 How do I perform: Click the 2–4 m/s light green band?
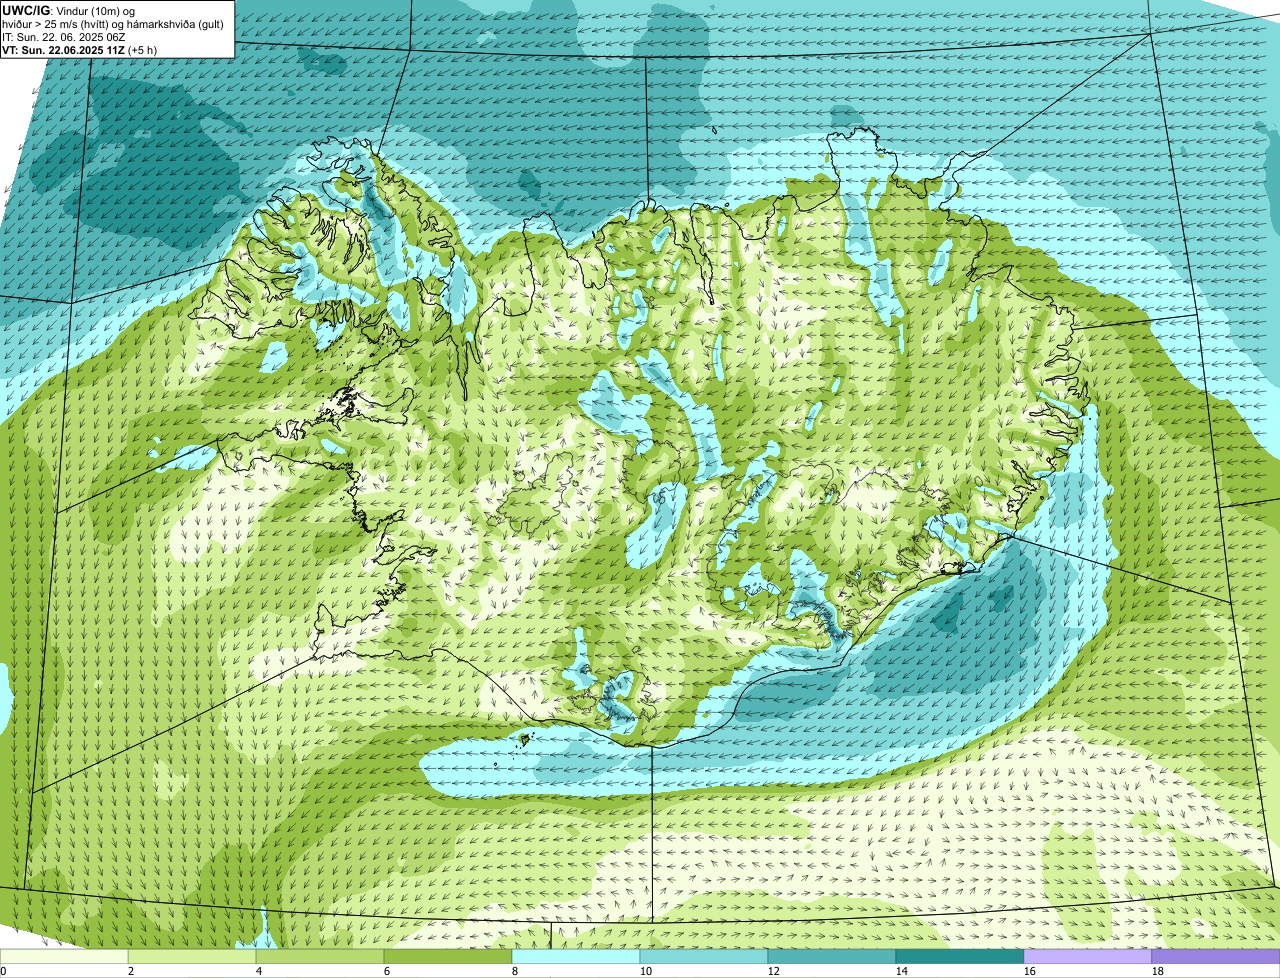click(192, 956)
